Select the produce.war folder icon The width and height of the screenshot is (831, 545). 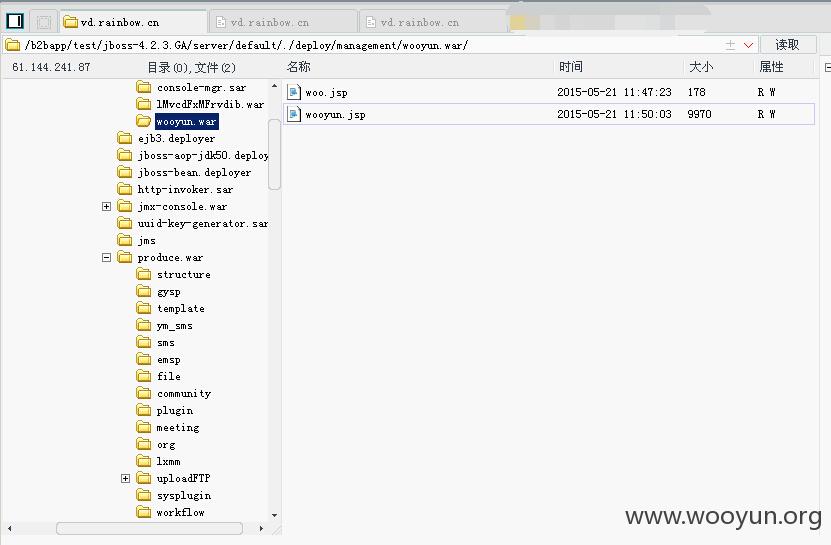click(125, 257)
